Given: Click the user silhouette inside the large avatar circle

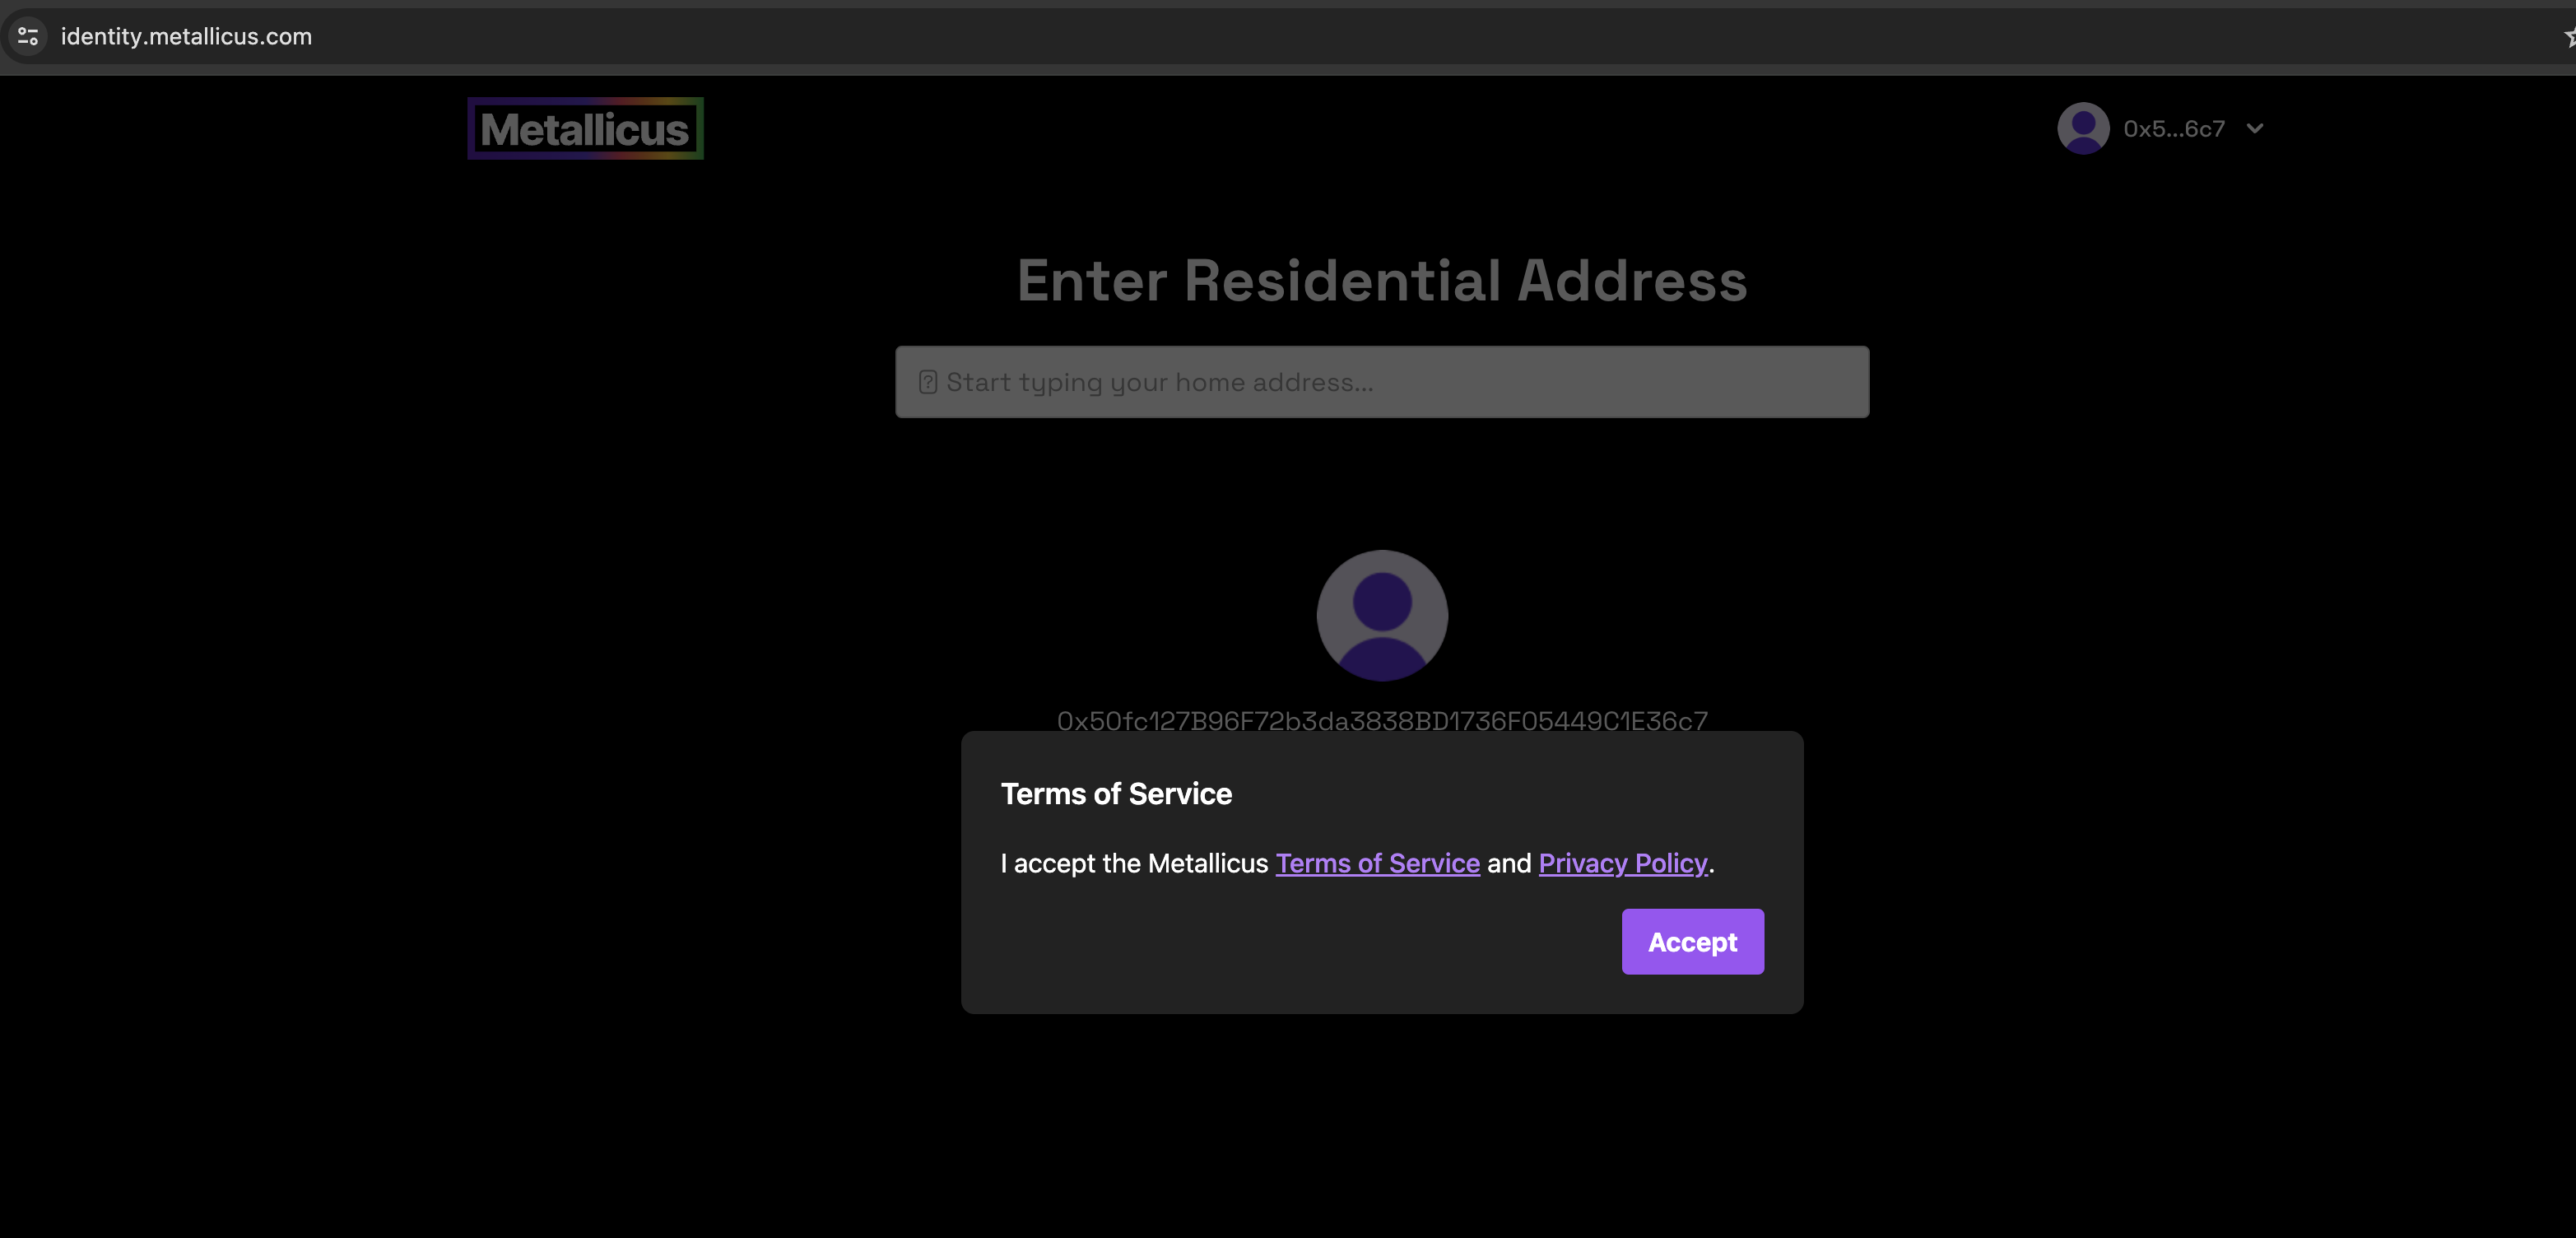Looking at the screenshot, I should [1382, 617].
